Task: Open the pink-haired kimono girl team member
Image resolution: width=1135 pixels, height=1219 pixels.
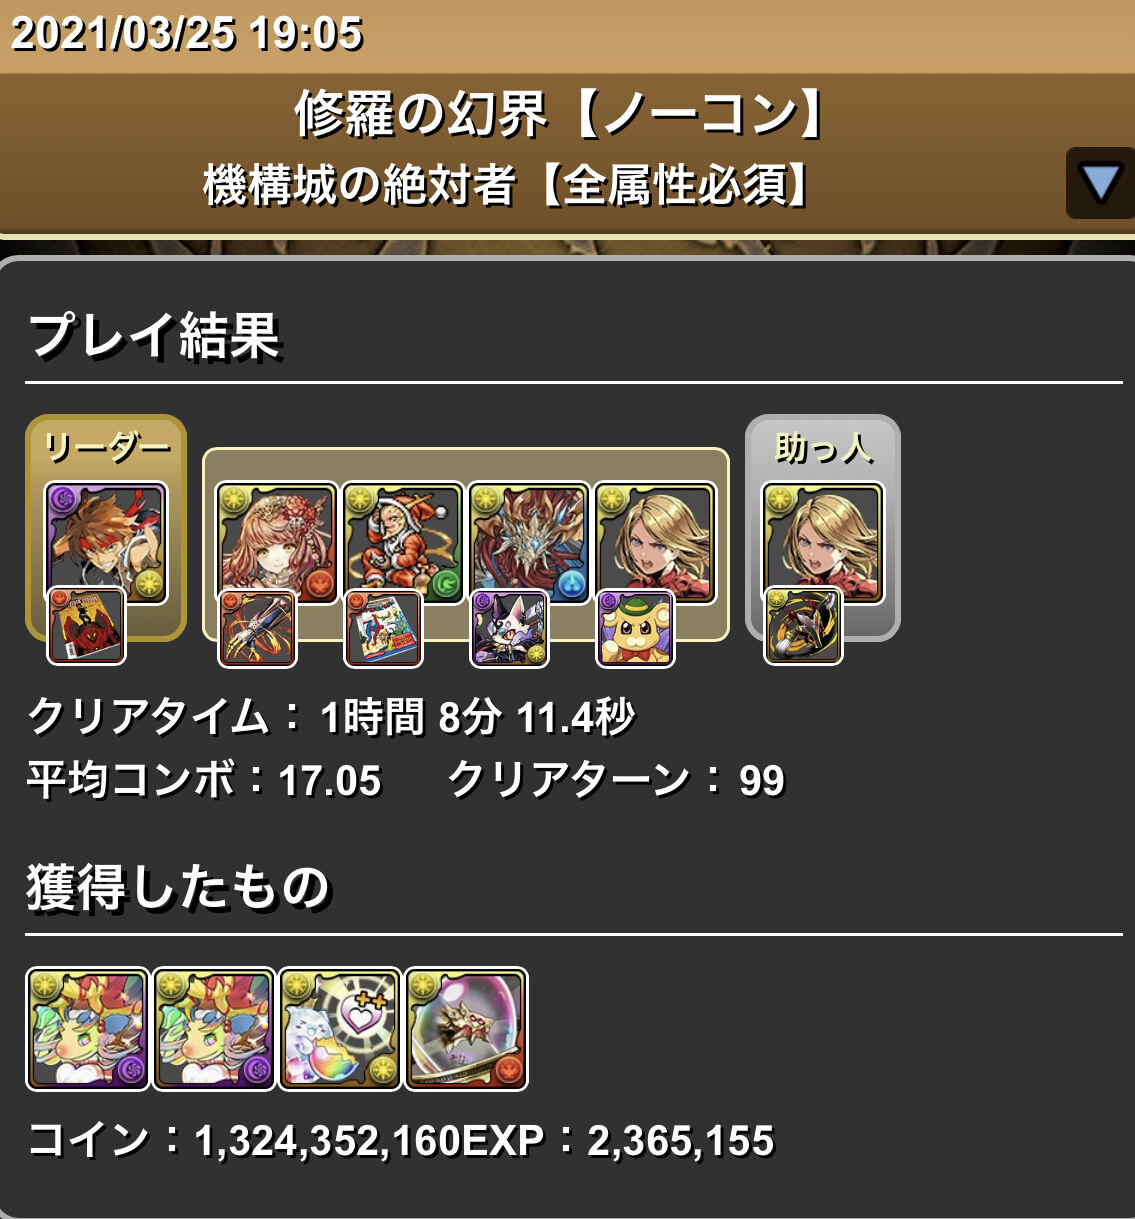Action: [277, 543]
